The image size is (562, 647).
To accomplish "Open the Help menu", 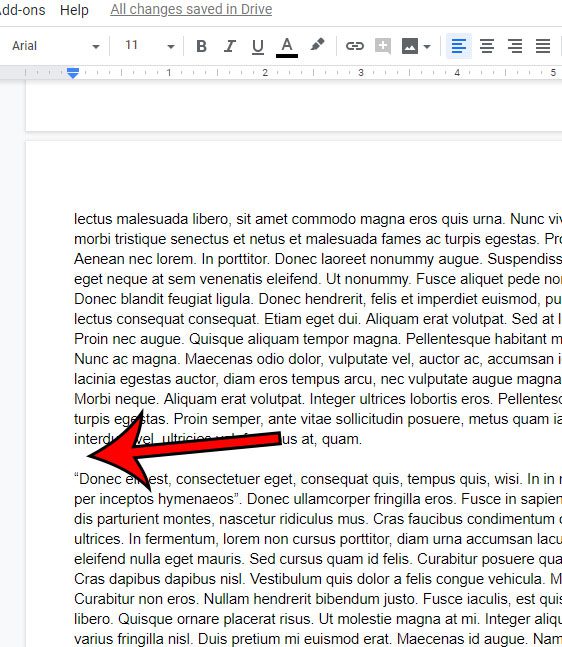I will click(x=74, y=9).
